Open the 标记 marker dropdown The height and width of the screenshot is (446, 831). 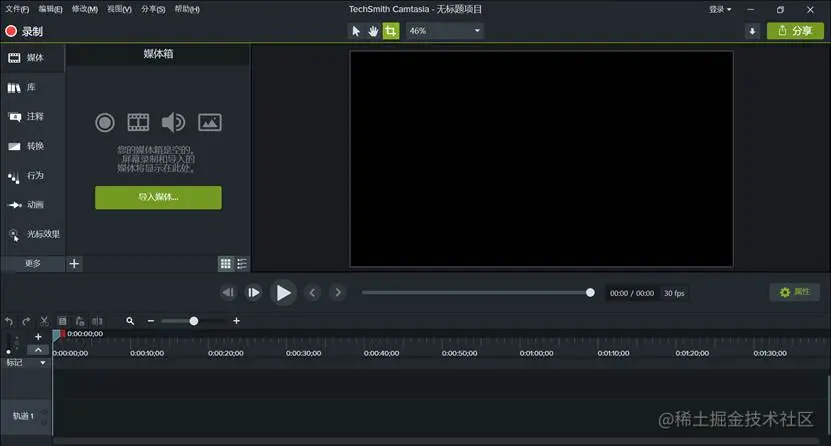click(x=43, y=363)
